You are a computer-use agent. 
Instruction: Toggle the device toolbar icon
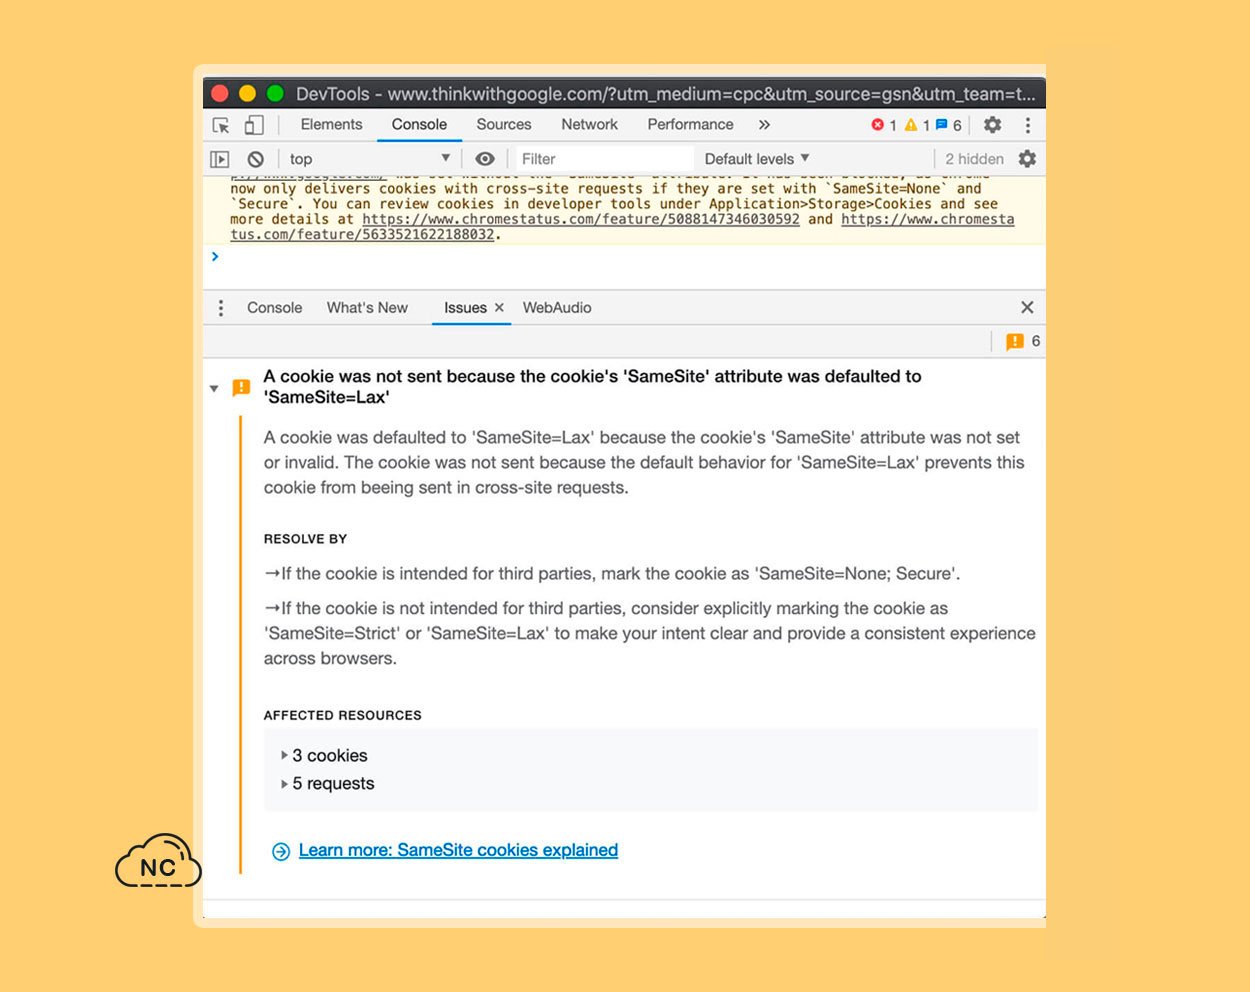tap(254, 125)
